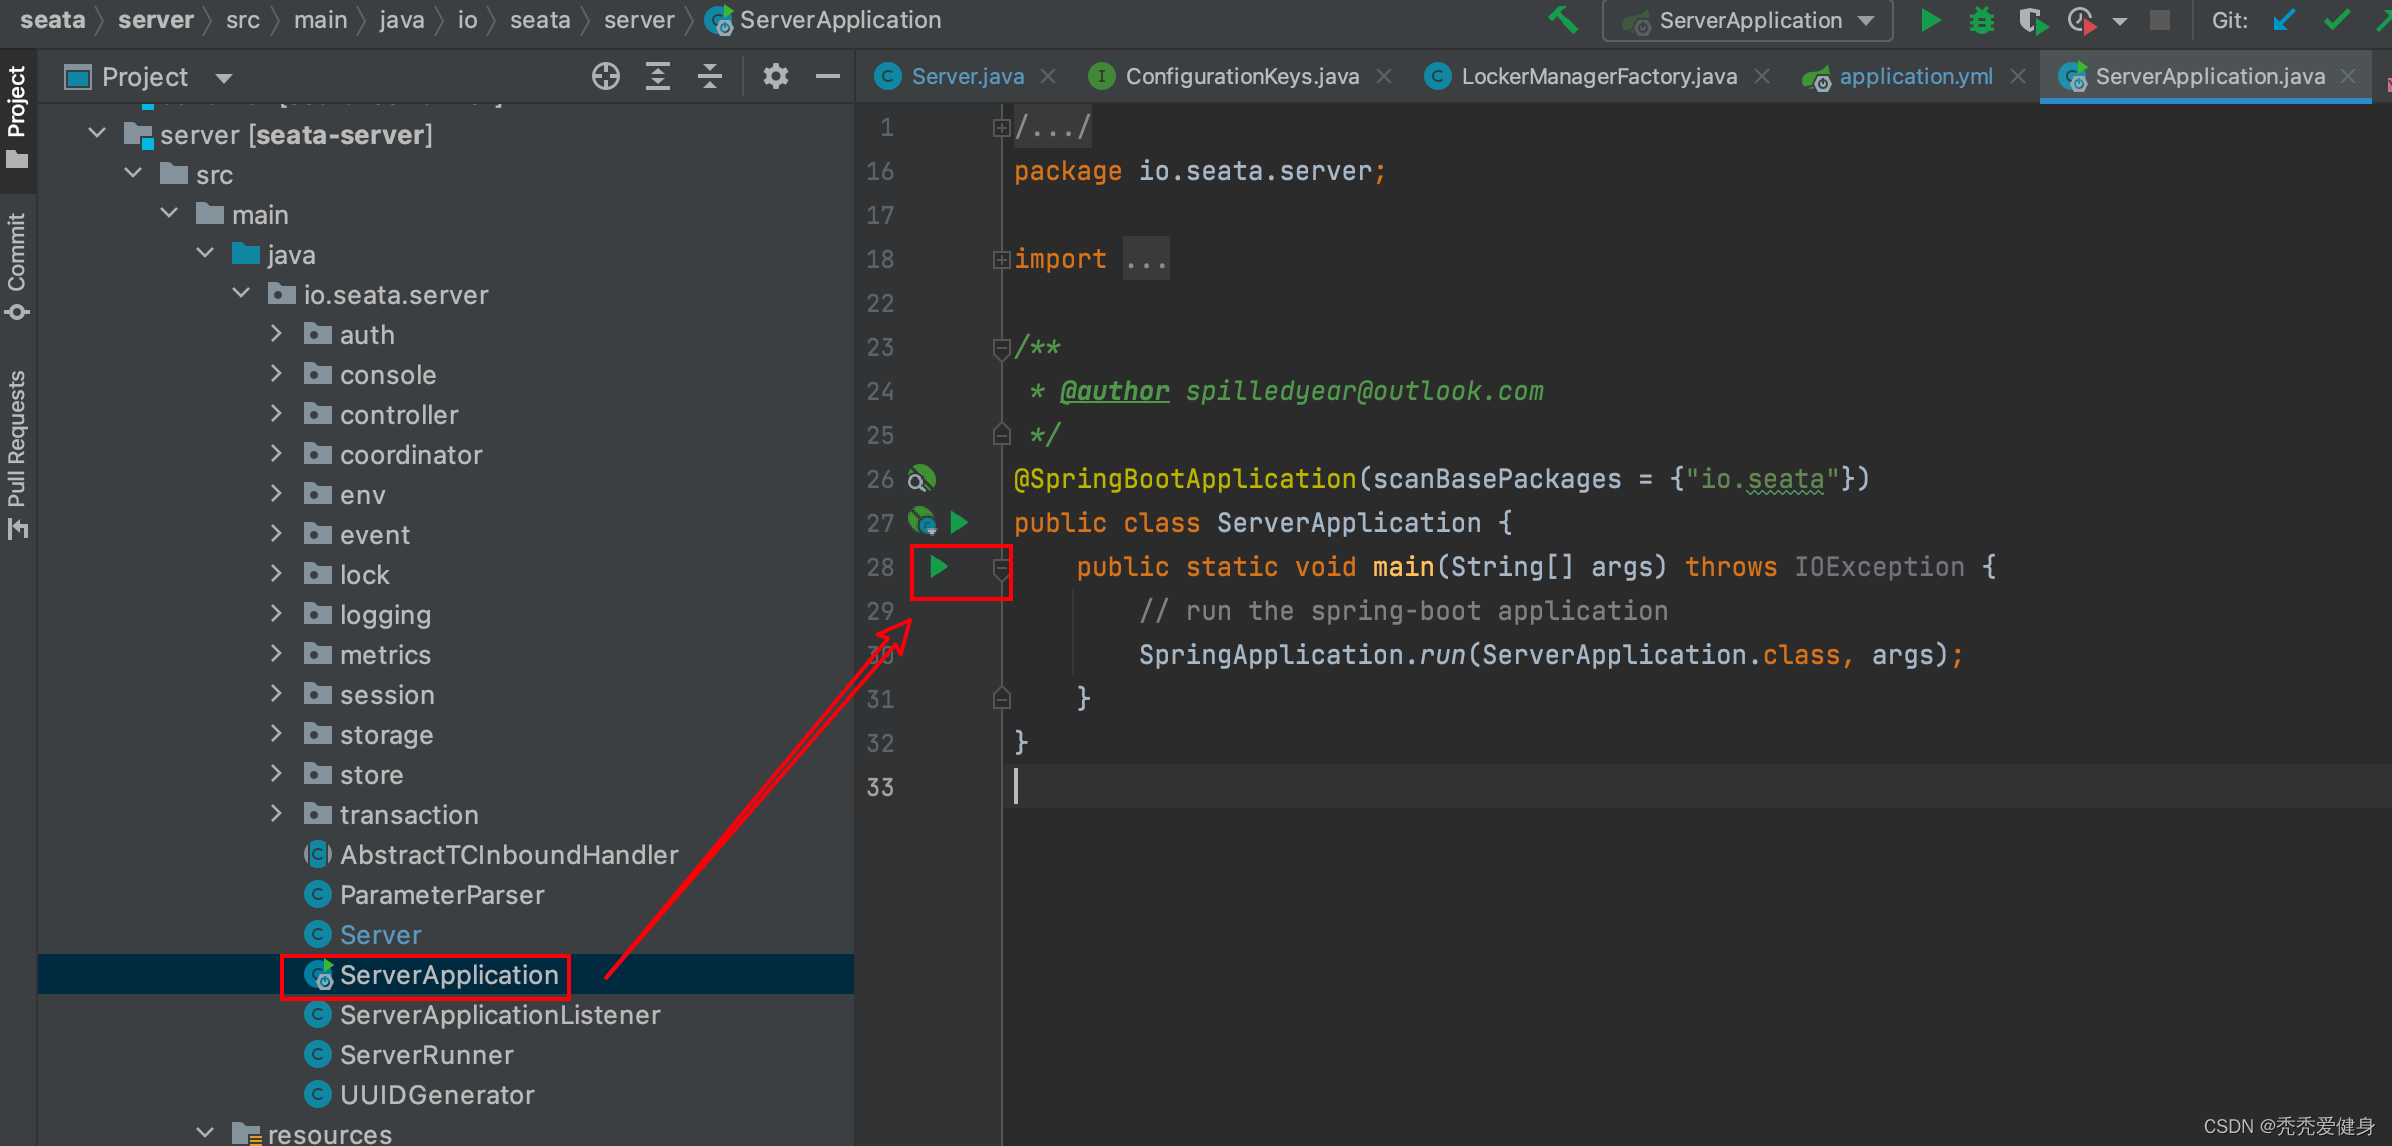Image resolution: width=2392 pixels, height=1146 pixels.
Task: Click run gutter arrow beside main method
Action: [938, 567]
